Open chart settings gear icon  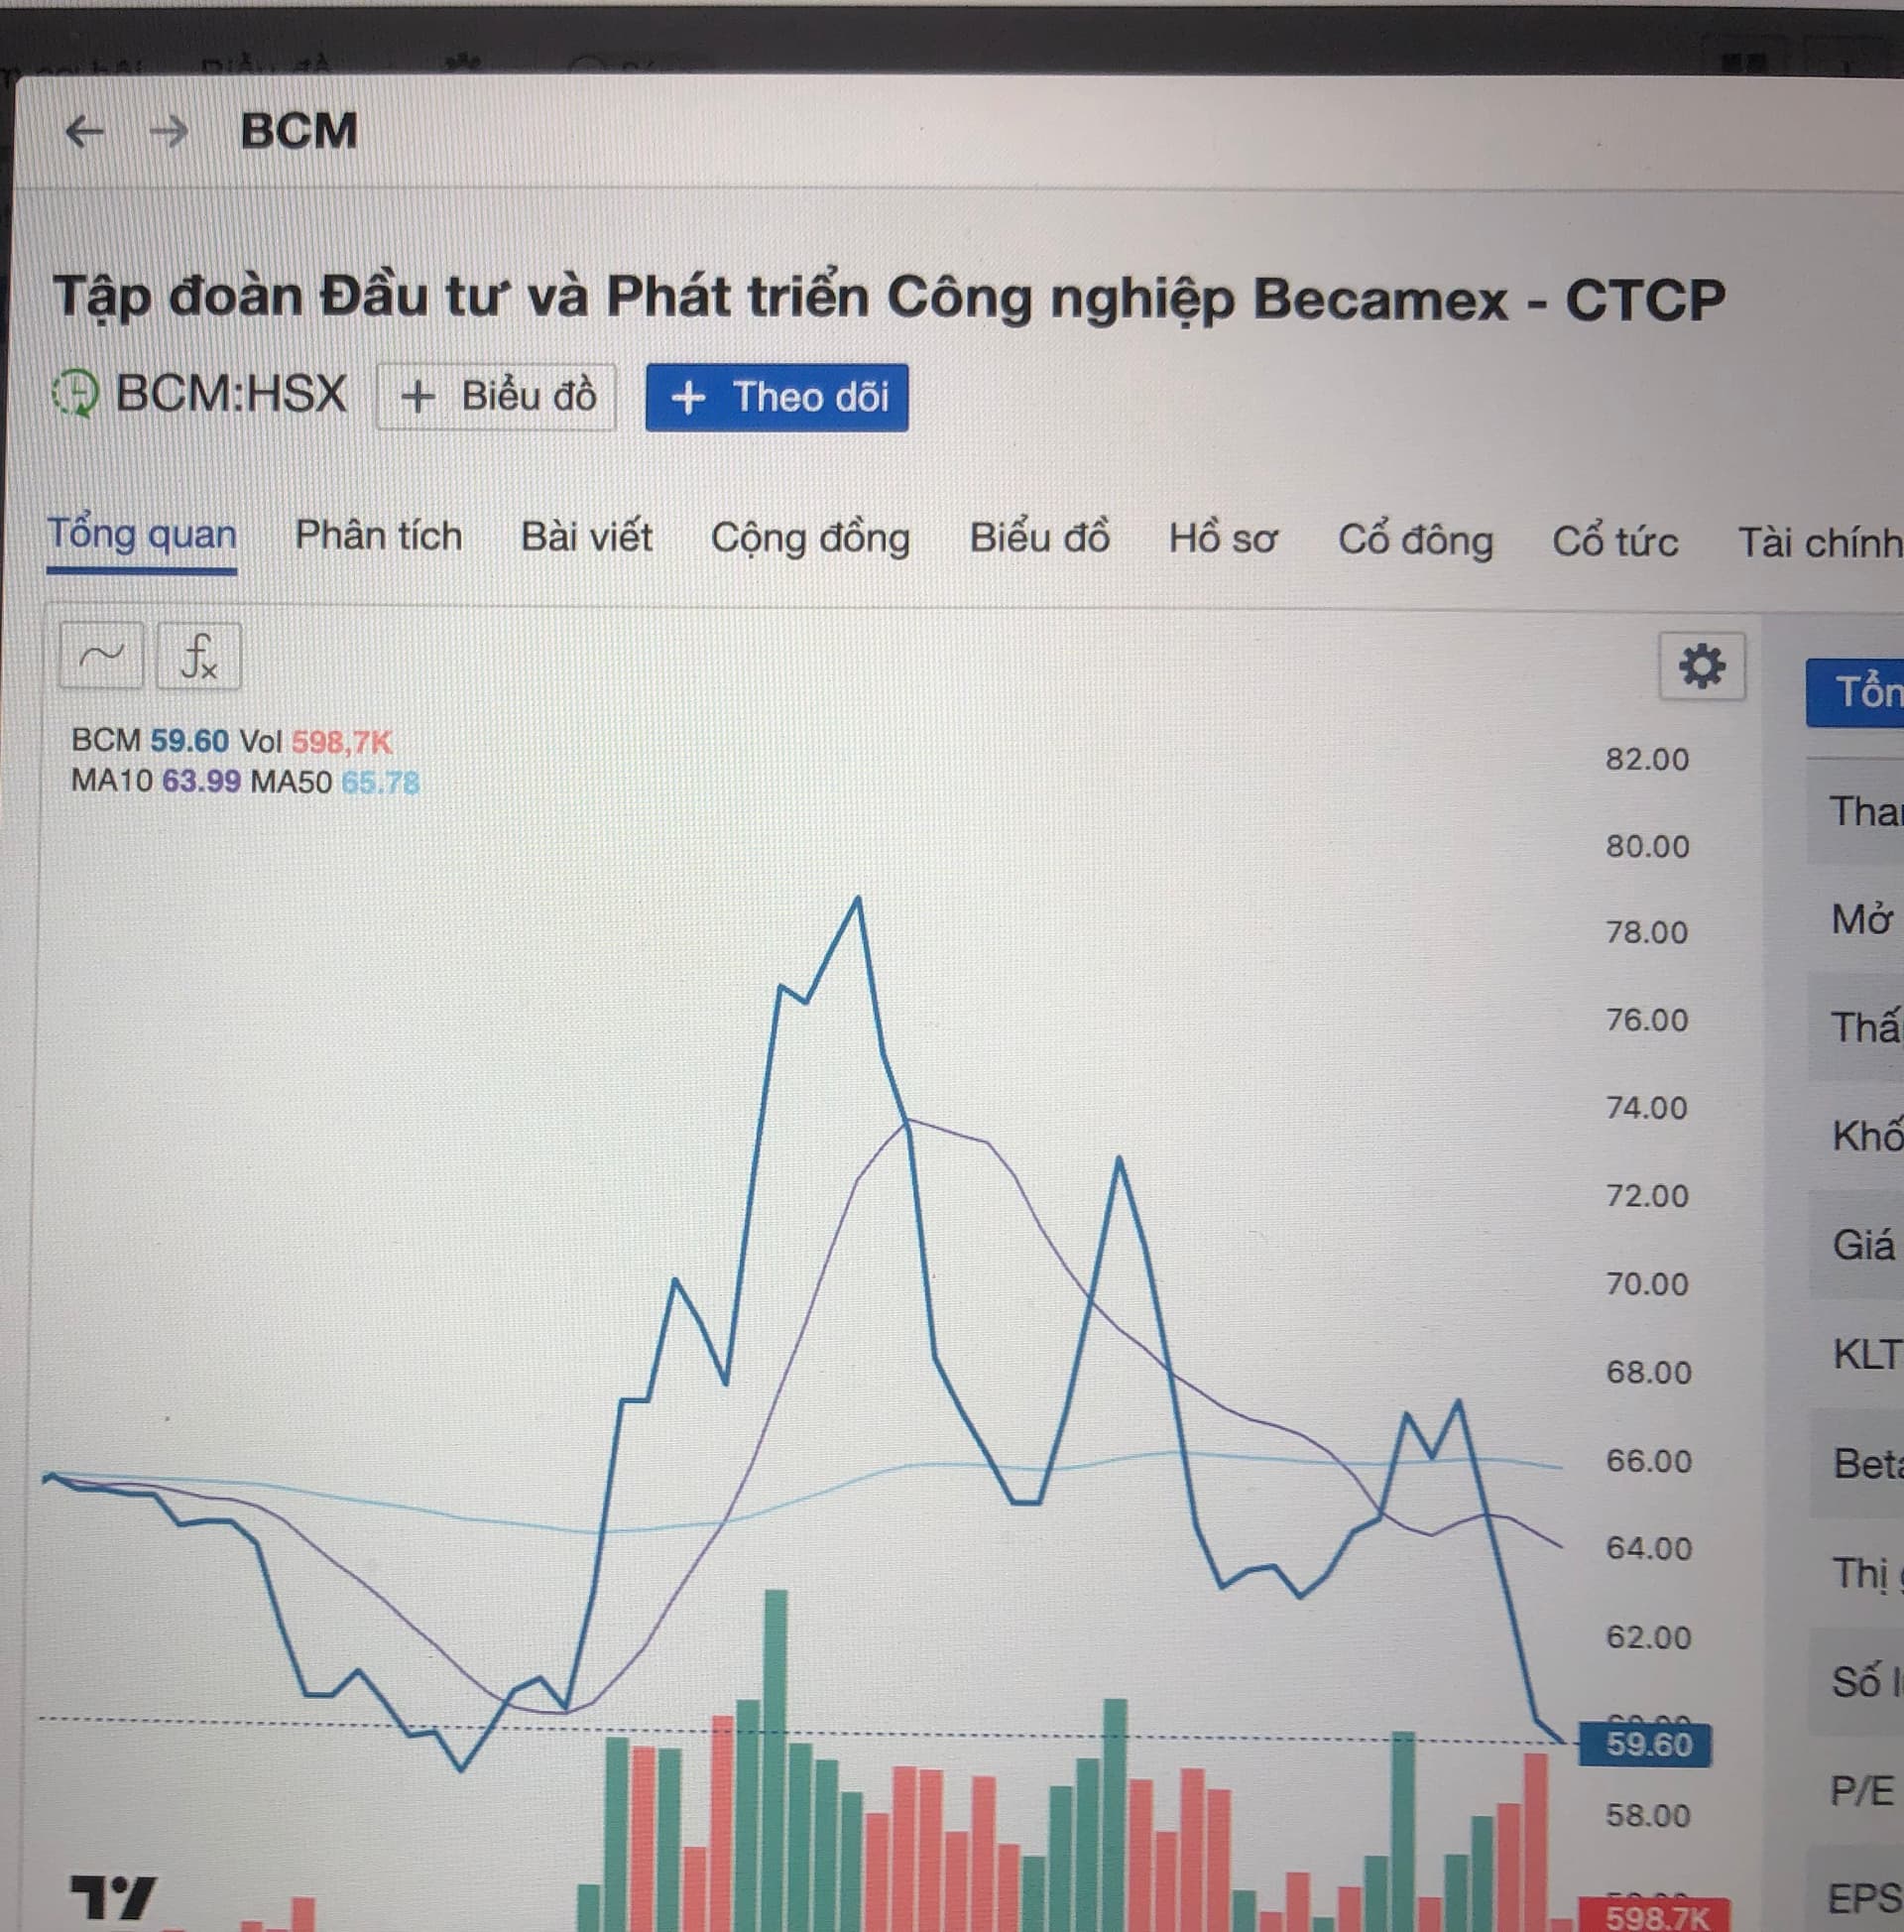[1701, 666]
